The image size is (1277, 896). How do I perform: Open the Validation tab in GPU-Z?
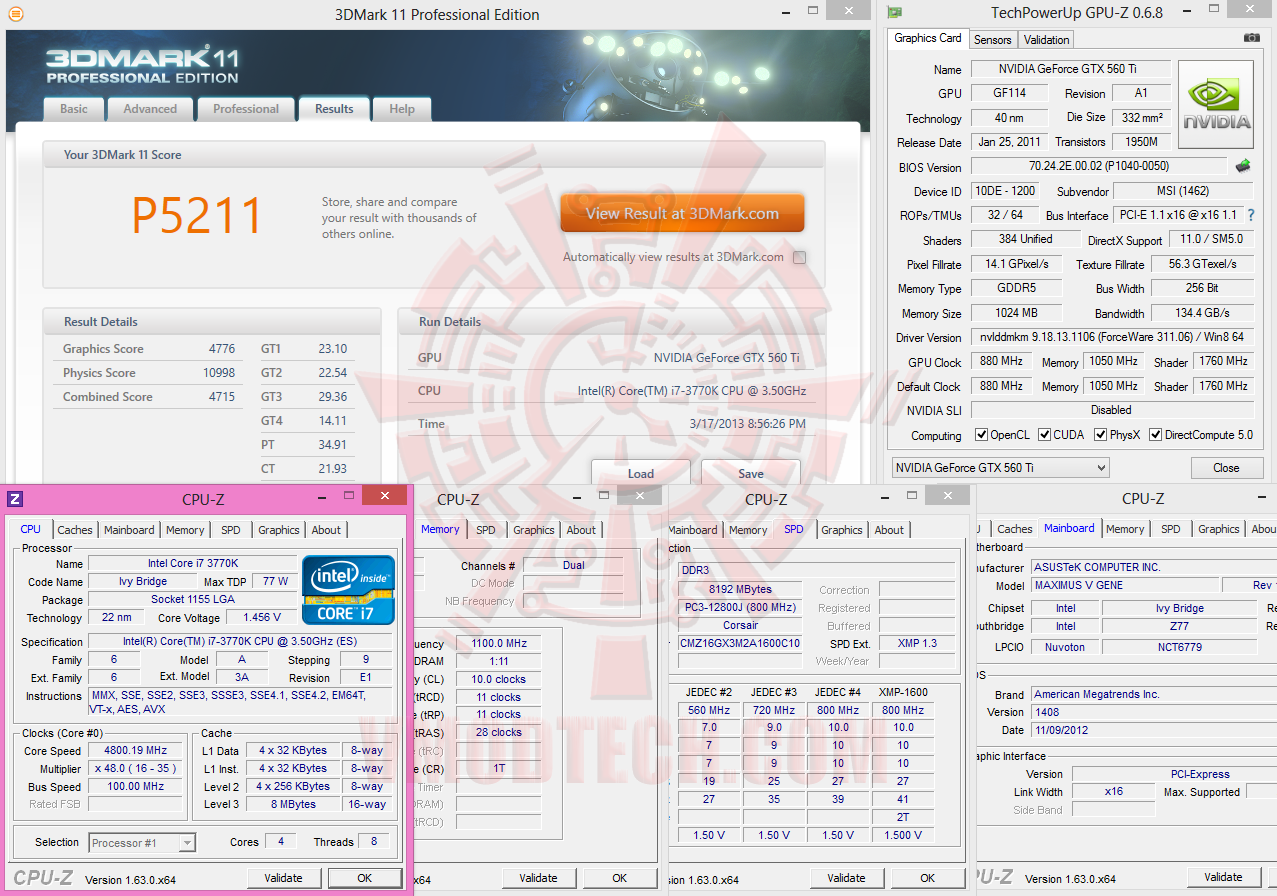1047,40
